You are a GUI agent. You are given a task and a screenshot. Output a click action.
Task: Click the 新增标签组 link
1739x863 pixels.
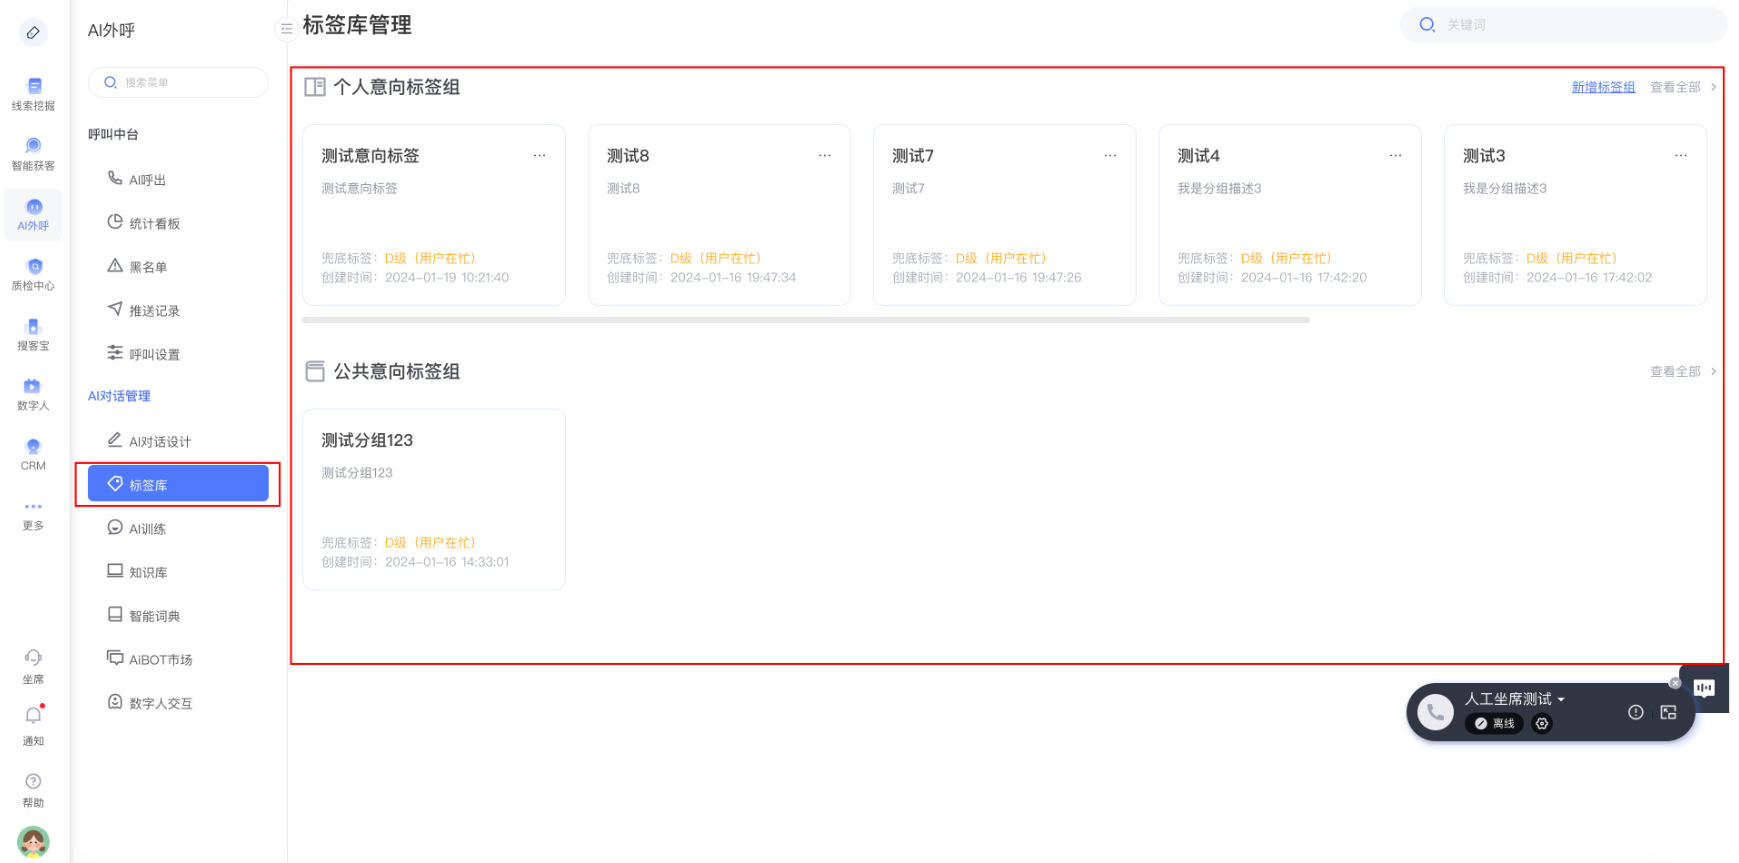pos(1602,87)
